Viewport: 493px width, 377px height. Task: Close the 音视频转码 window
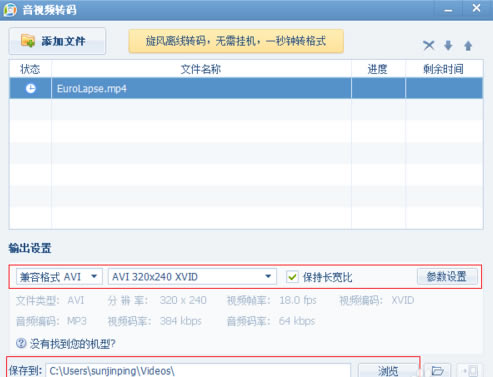point(477,8)
